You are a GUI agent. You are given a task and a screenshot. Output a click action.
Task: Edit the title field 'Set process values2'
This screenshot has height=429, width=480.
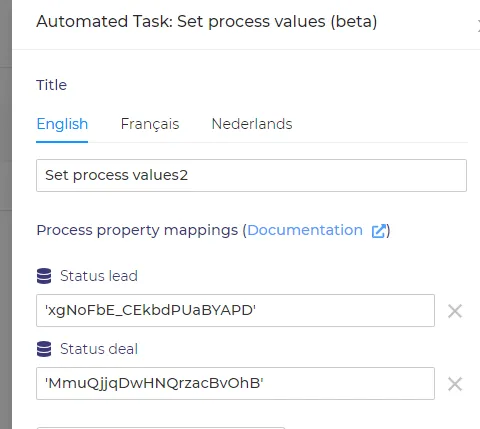[x=251, y=175]
